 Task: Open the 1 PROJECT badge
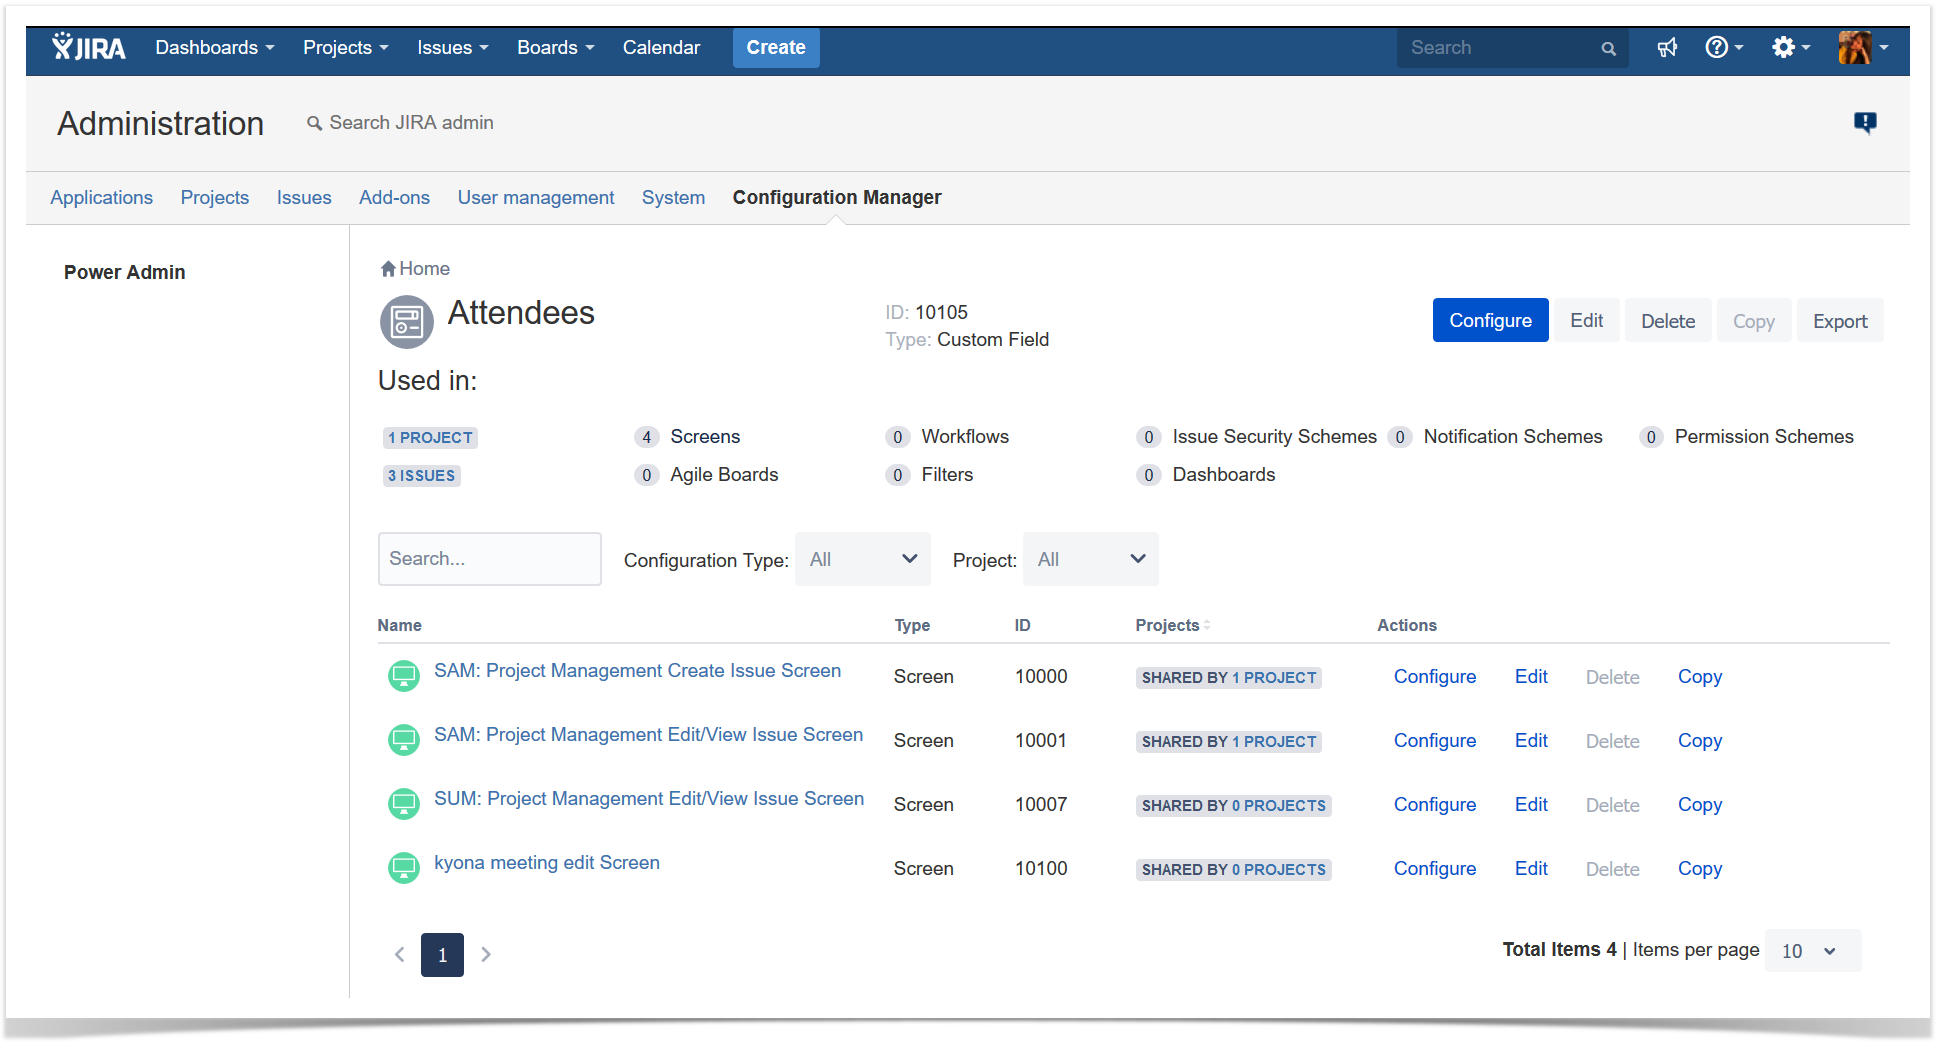430,438
